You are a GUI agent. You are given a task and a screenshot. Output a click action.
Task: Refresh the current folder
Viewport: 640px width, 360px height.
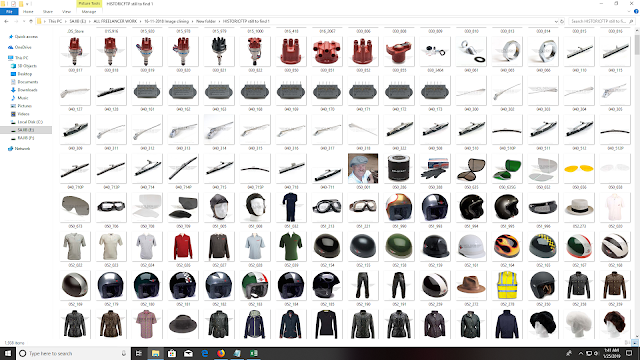(x=562, y=21)
